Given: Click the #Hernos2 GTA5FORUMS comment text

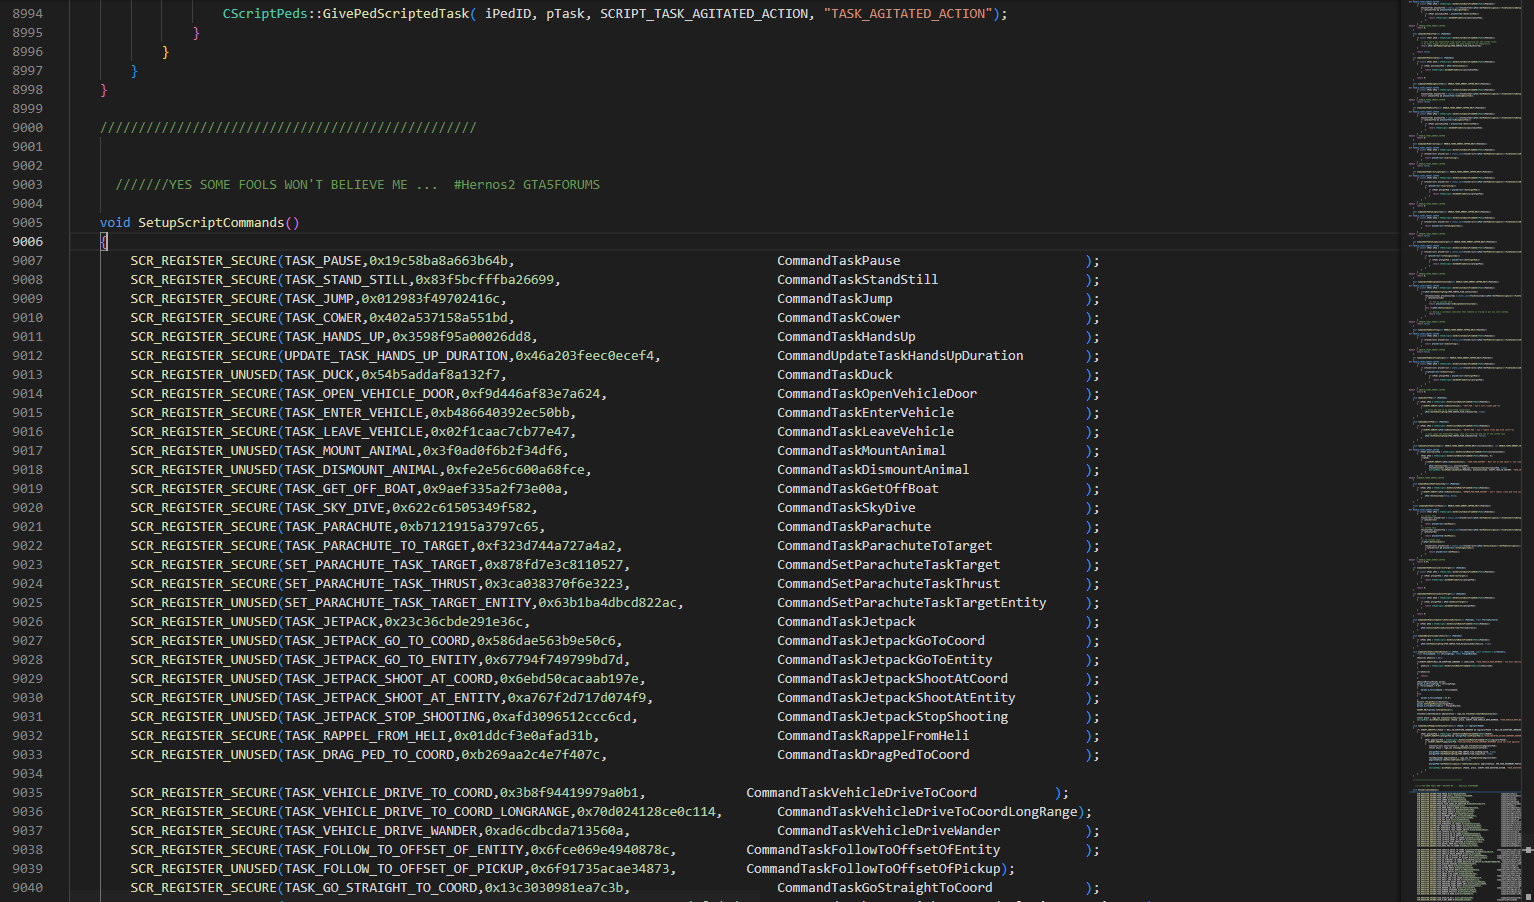Looking at the screenshot, I should coord(526,185).
